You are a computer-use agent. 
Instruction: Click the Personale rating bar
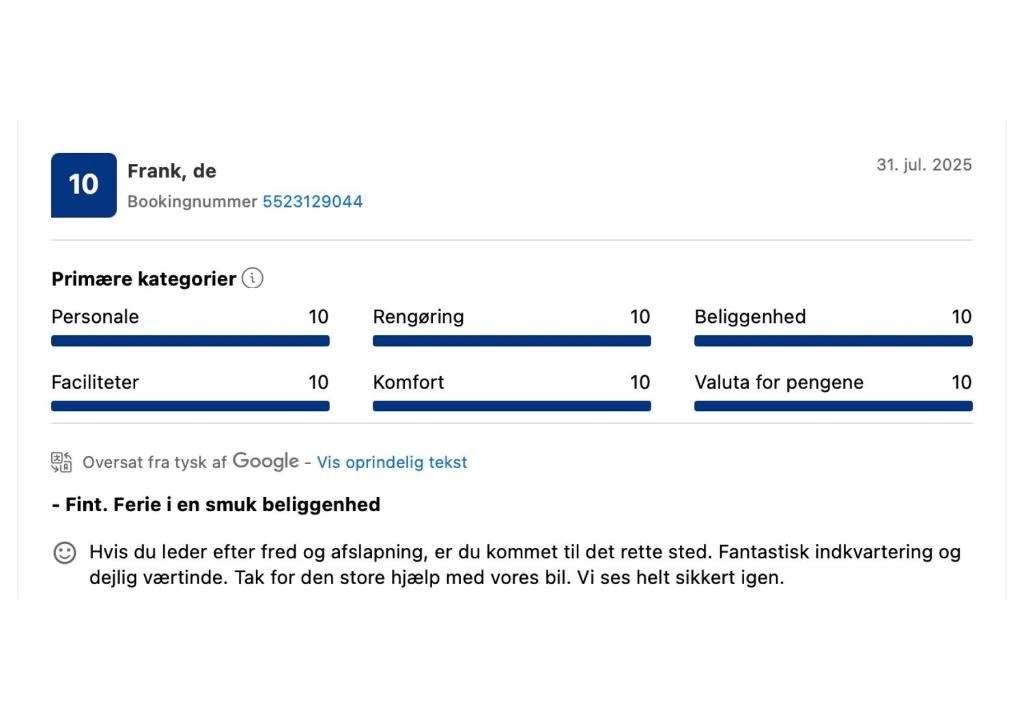pos(190,340)
